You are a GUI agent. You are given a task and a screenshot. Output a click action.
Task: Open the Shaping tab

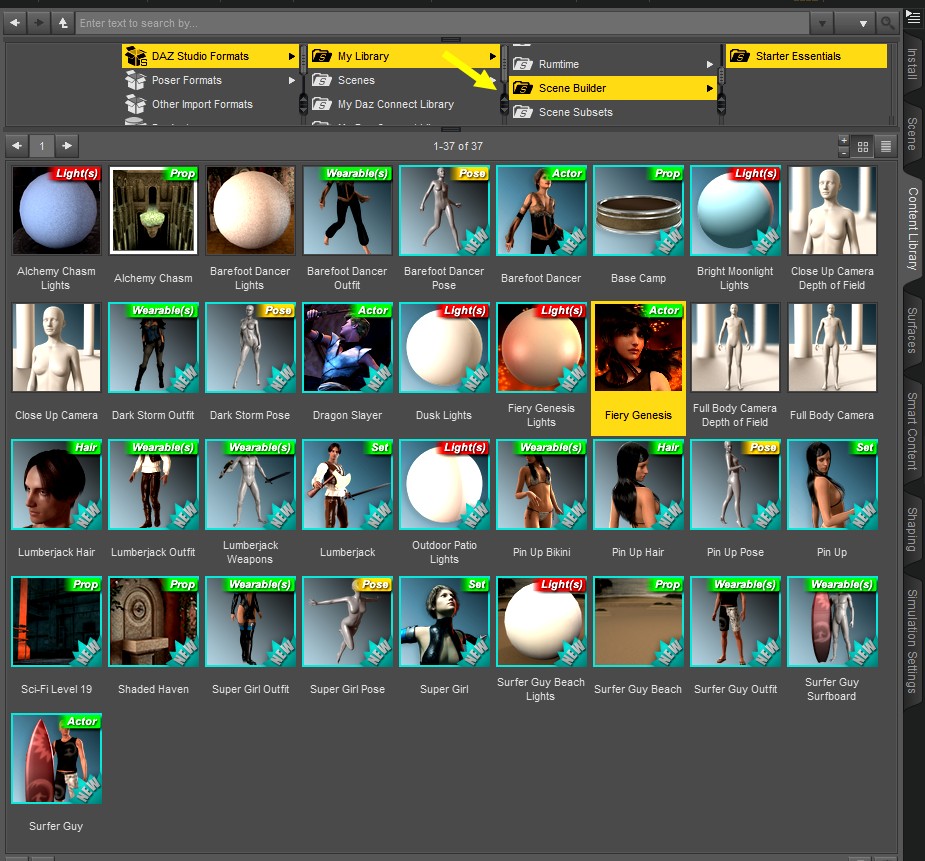pos(913,530)
